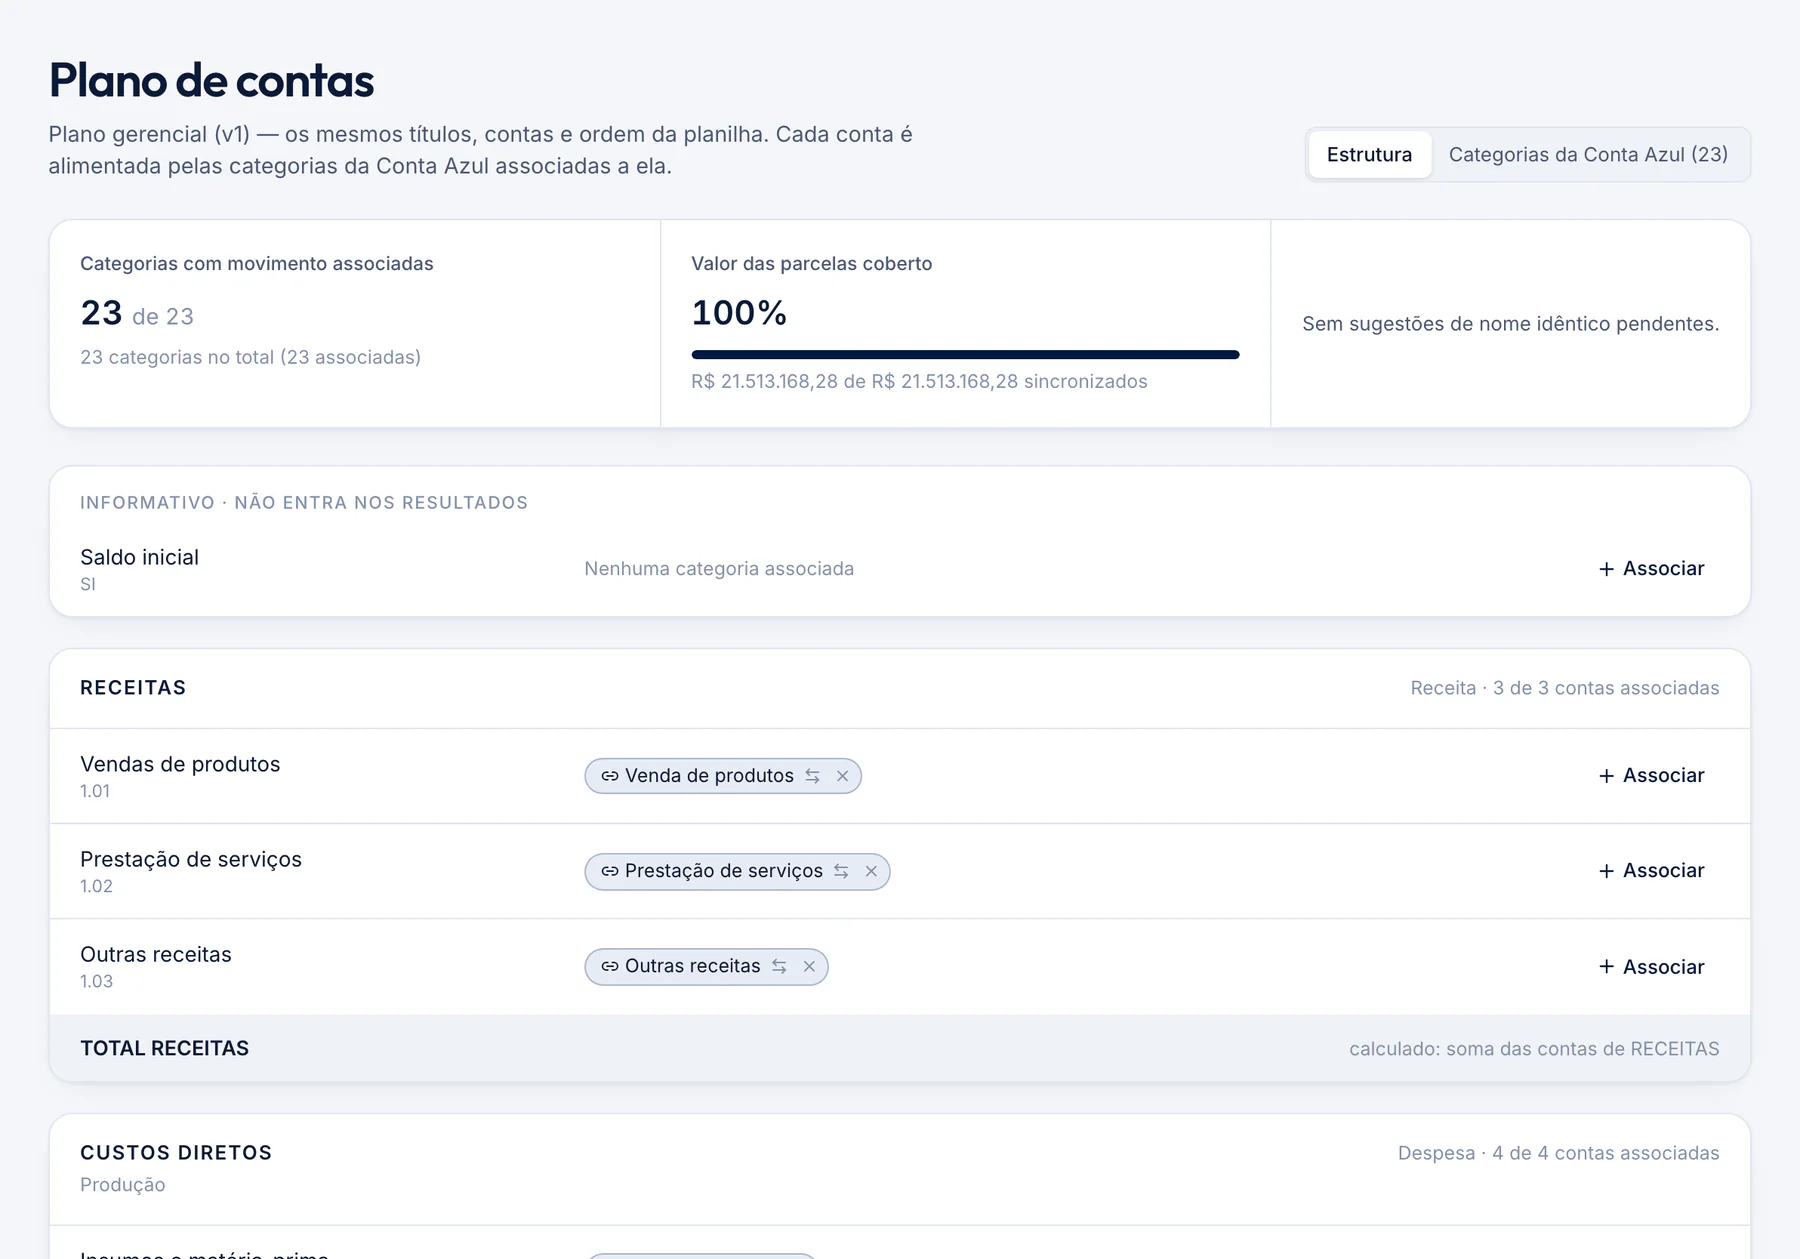The height and width of the screenshot is (1259, 1800).
Task: Click the 'Plano de contas' page title
Action: 211,80
